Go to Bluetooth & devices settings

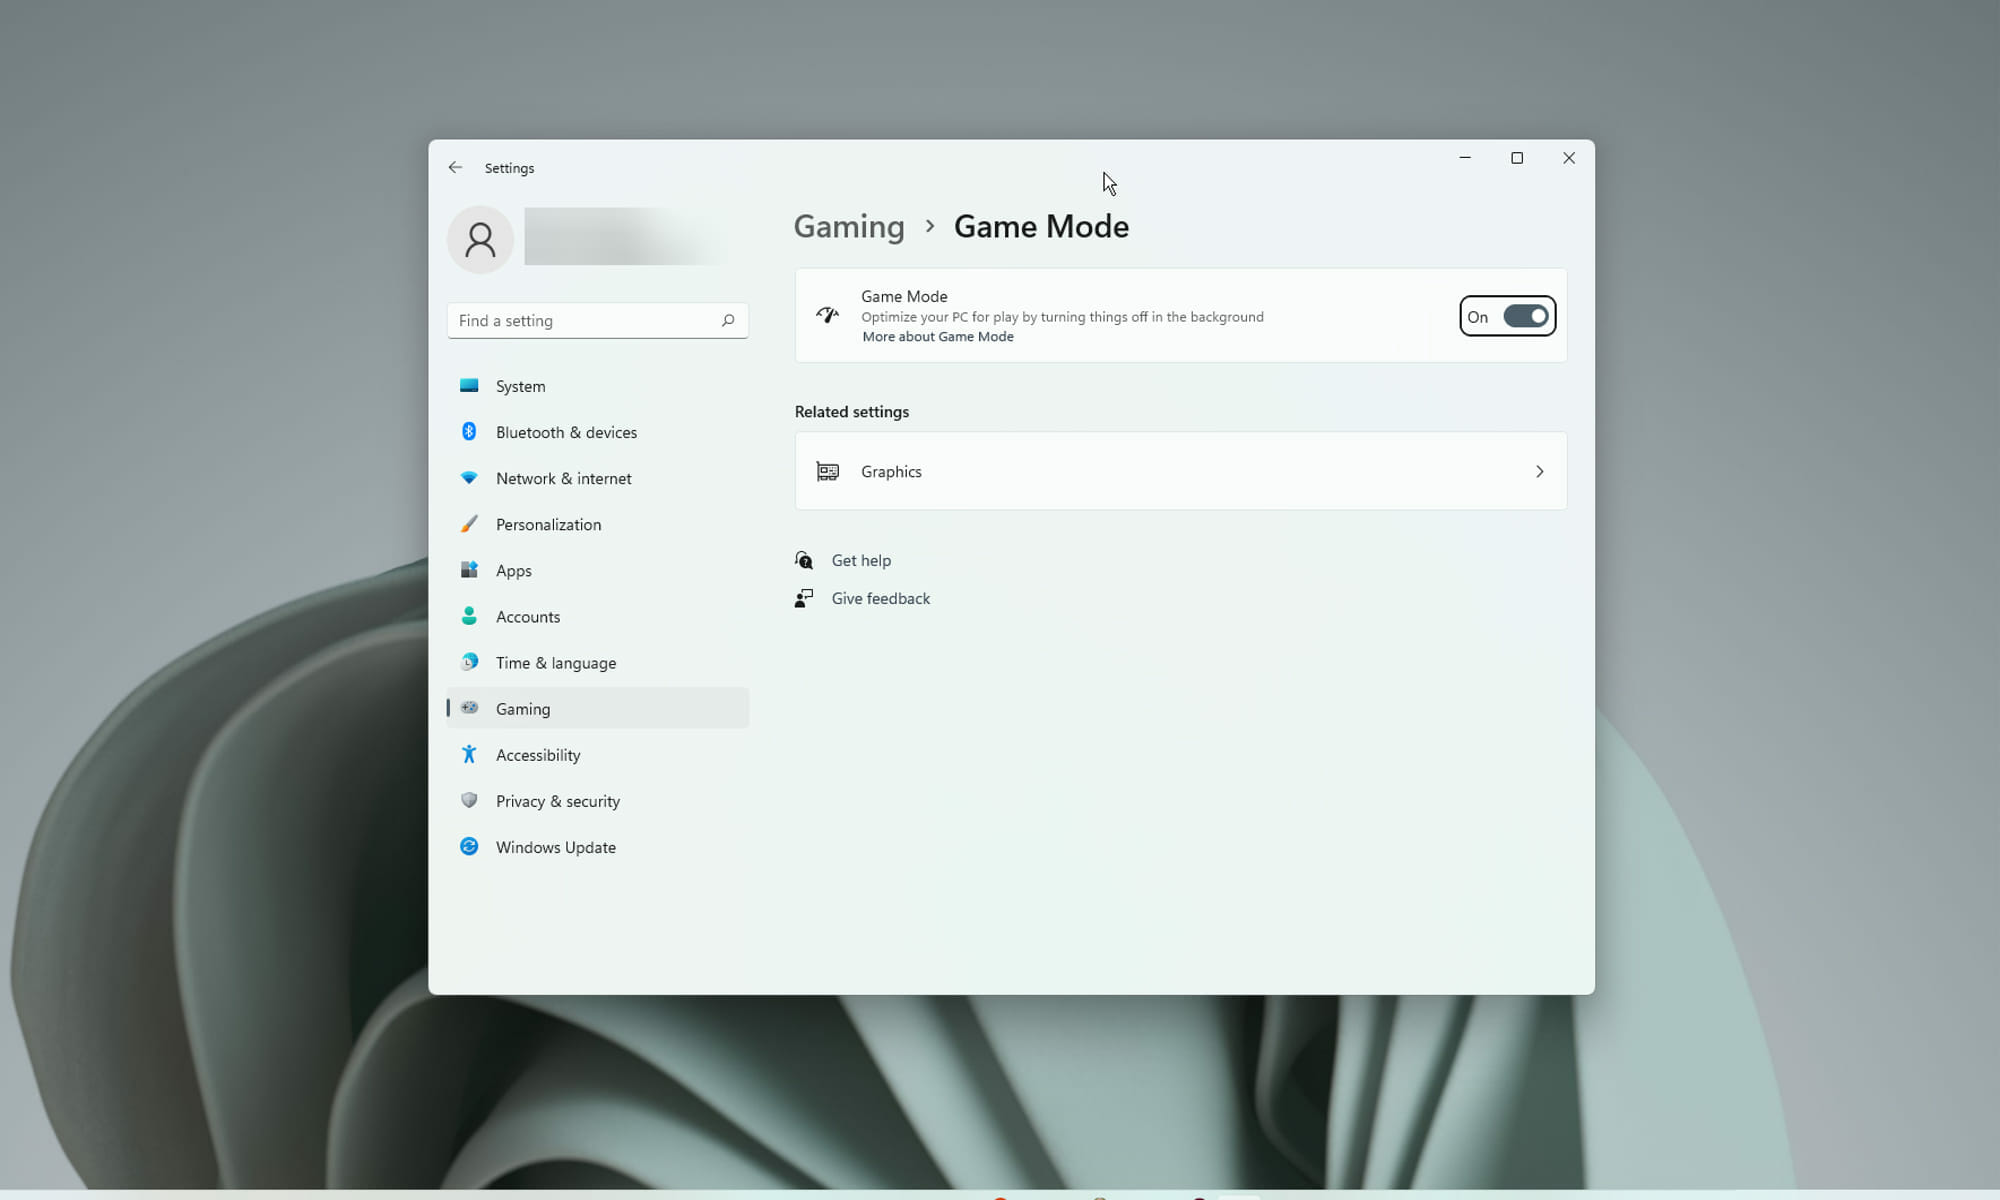(598, 432)
